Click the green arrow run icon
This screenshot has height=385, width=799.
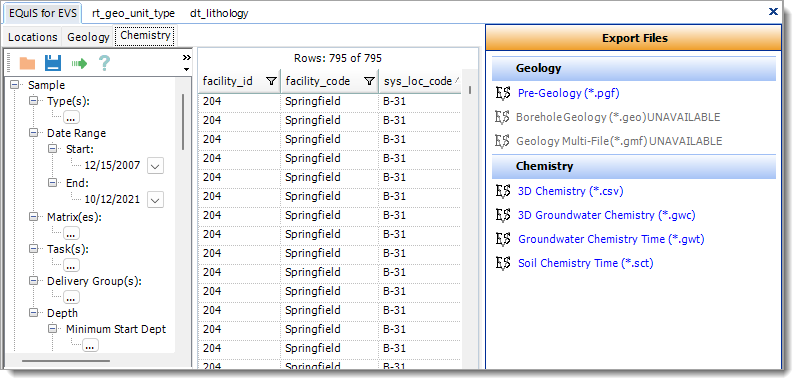click(79, 64)
